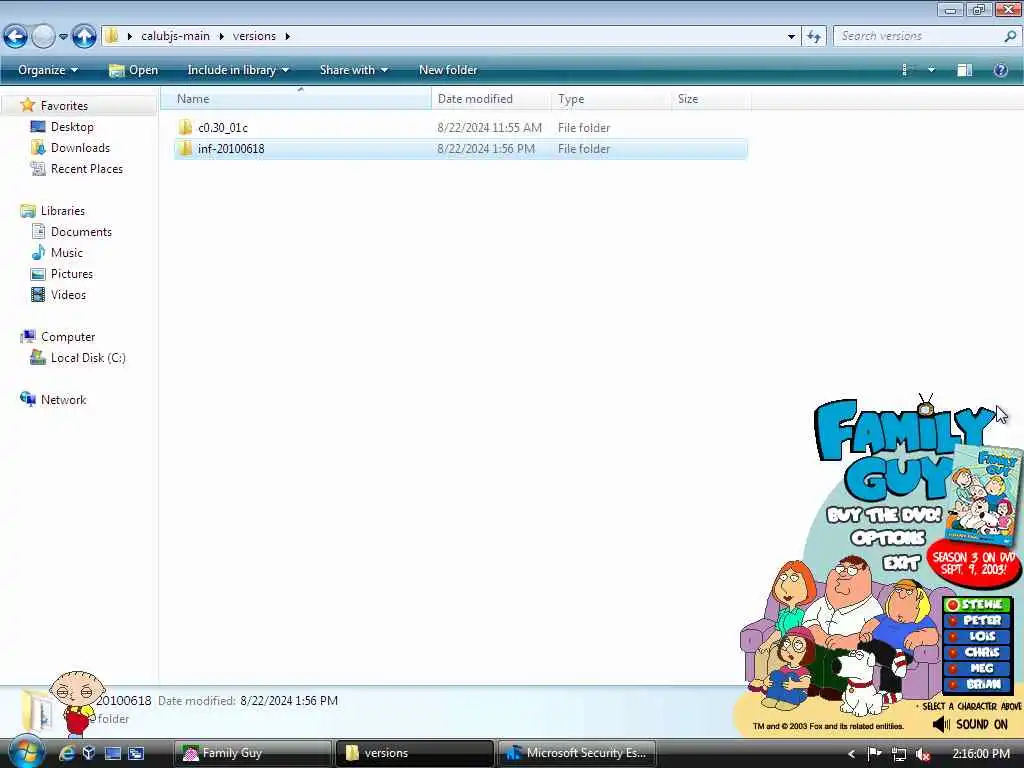Open recent pages dropdown arrow
Image resolution: width=1024 pixels, height=768 pixels.
coord(63,37)
